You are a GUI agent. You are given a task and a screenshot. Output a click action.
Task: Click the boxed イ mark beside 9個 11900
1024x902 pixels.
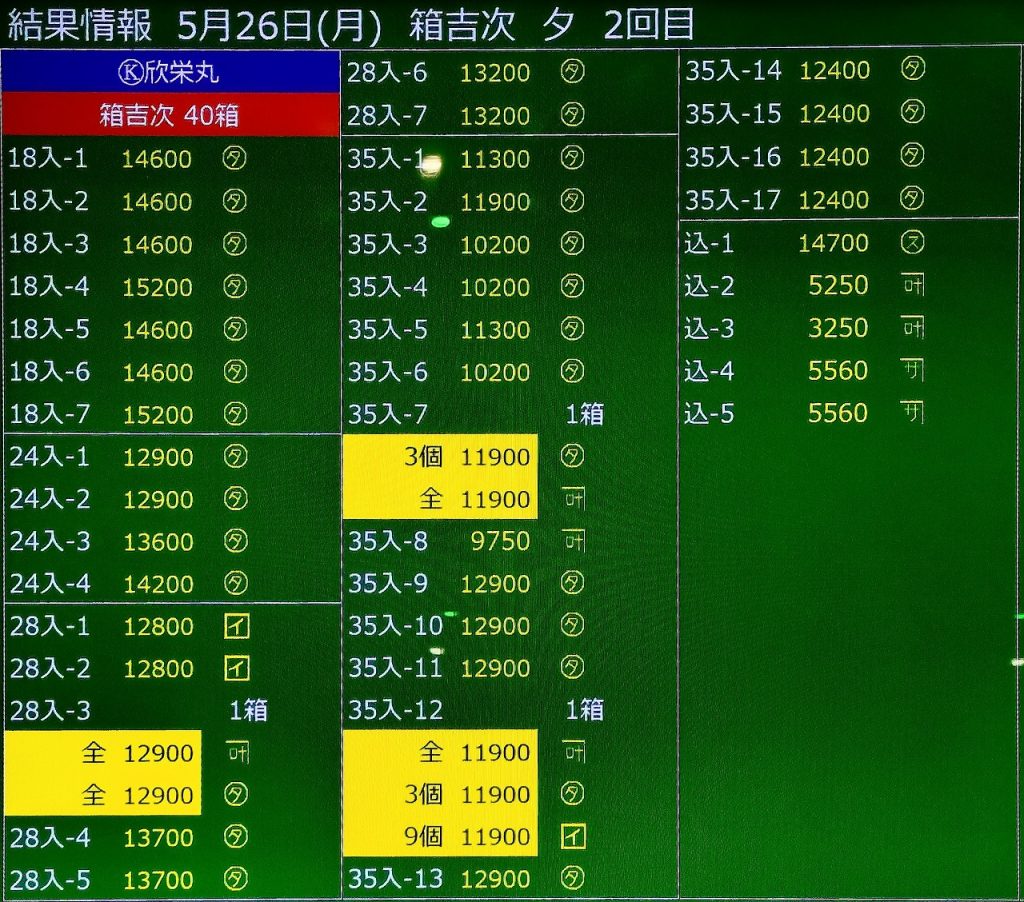point(574,836)
